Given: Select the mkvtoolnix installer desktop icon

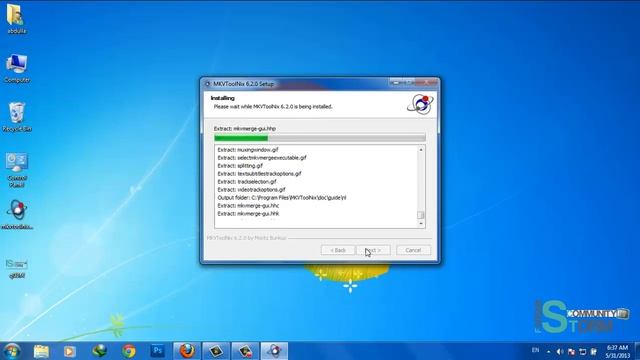Looking at the screenshot, I should click(x=17, y=215).
